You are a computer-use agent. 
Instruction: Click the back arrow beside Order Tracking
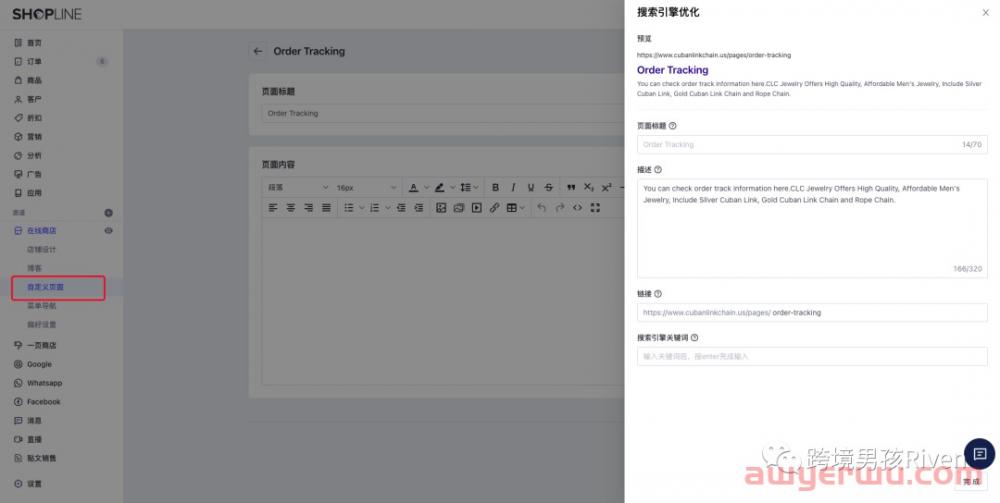[258, 51]
